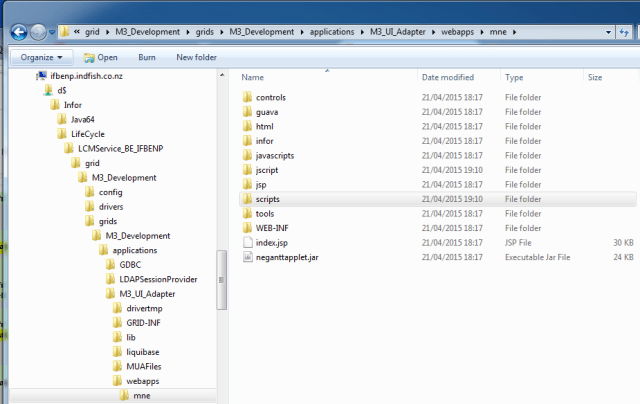Expand the address bar history chevrons
Viewport: 640px width, 404px height.
[77, 32]
